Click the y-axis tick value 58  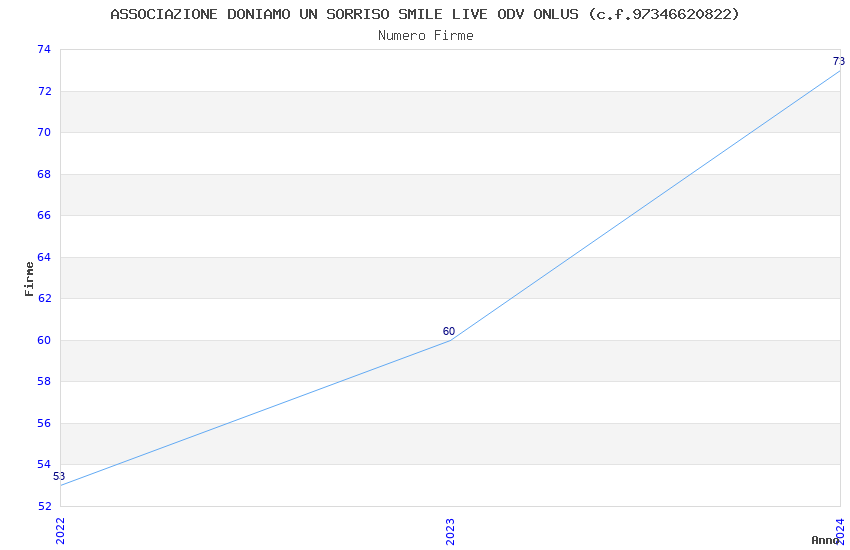[44, 381]
